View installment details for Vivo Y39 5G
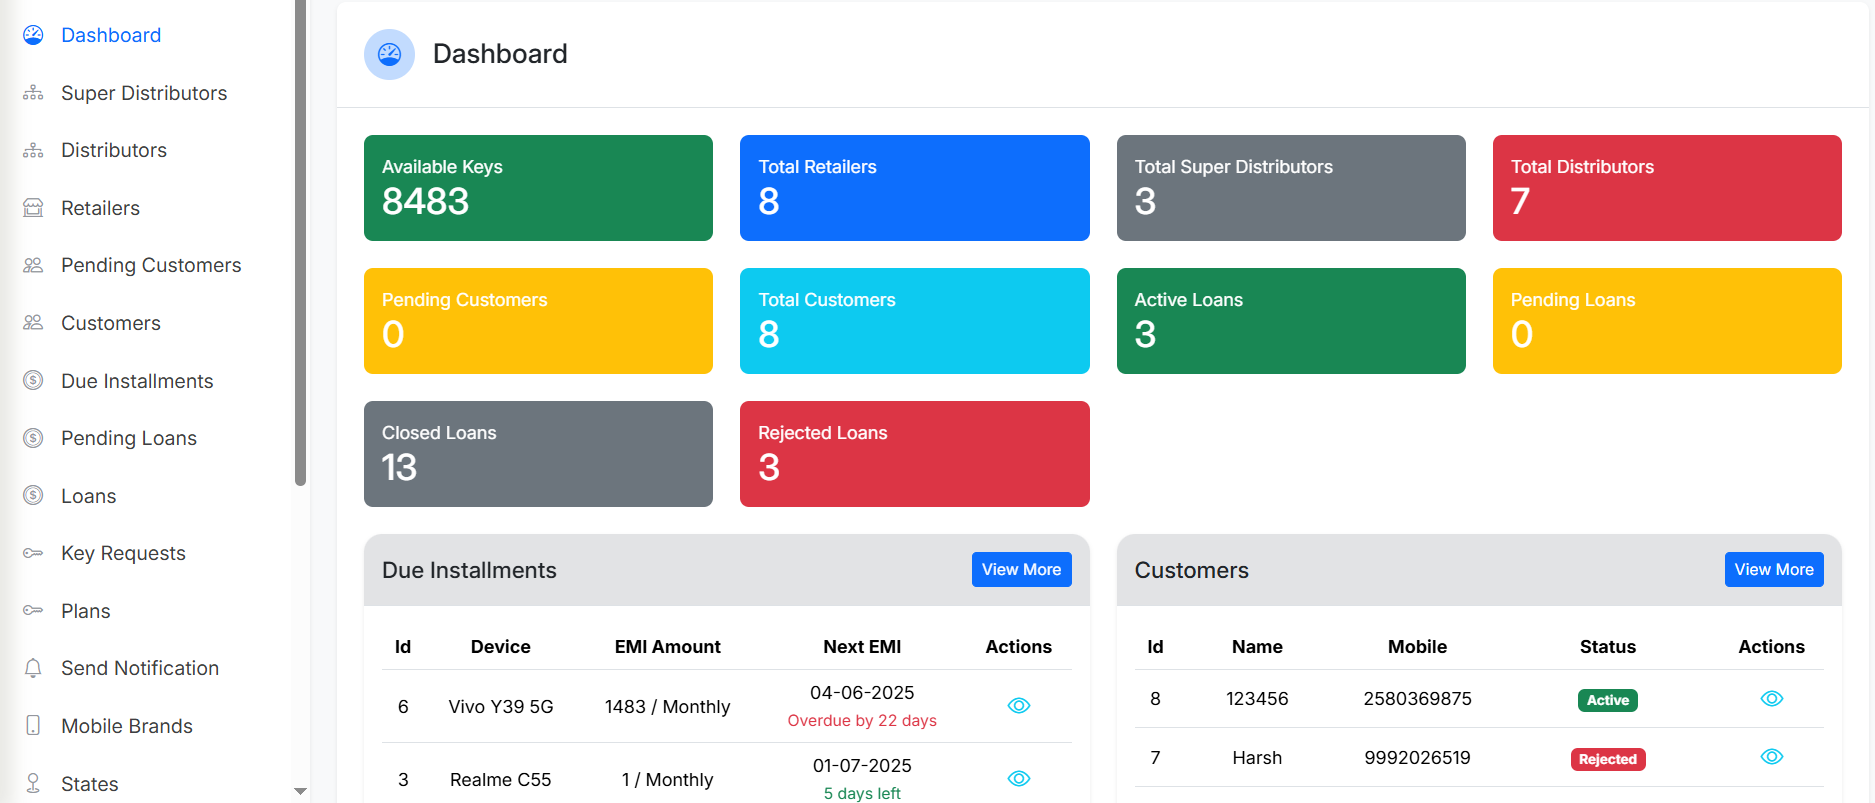This screenshot has width=1875, height=803. point(1019,706)
